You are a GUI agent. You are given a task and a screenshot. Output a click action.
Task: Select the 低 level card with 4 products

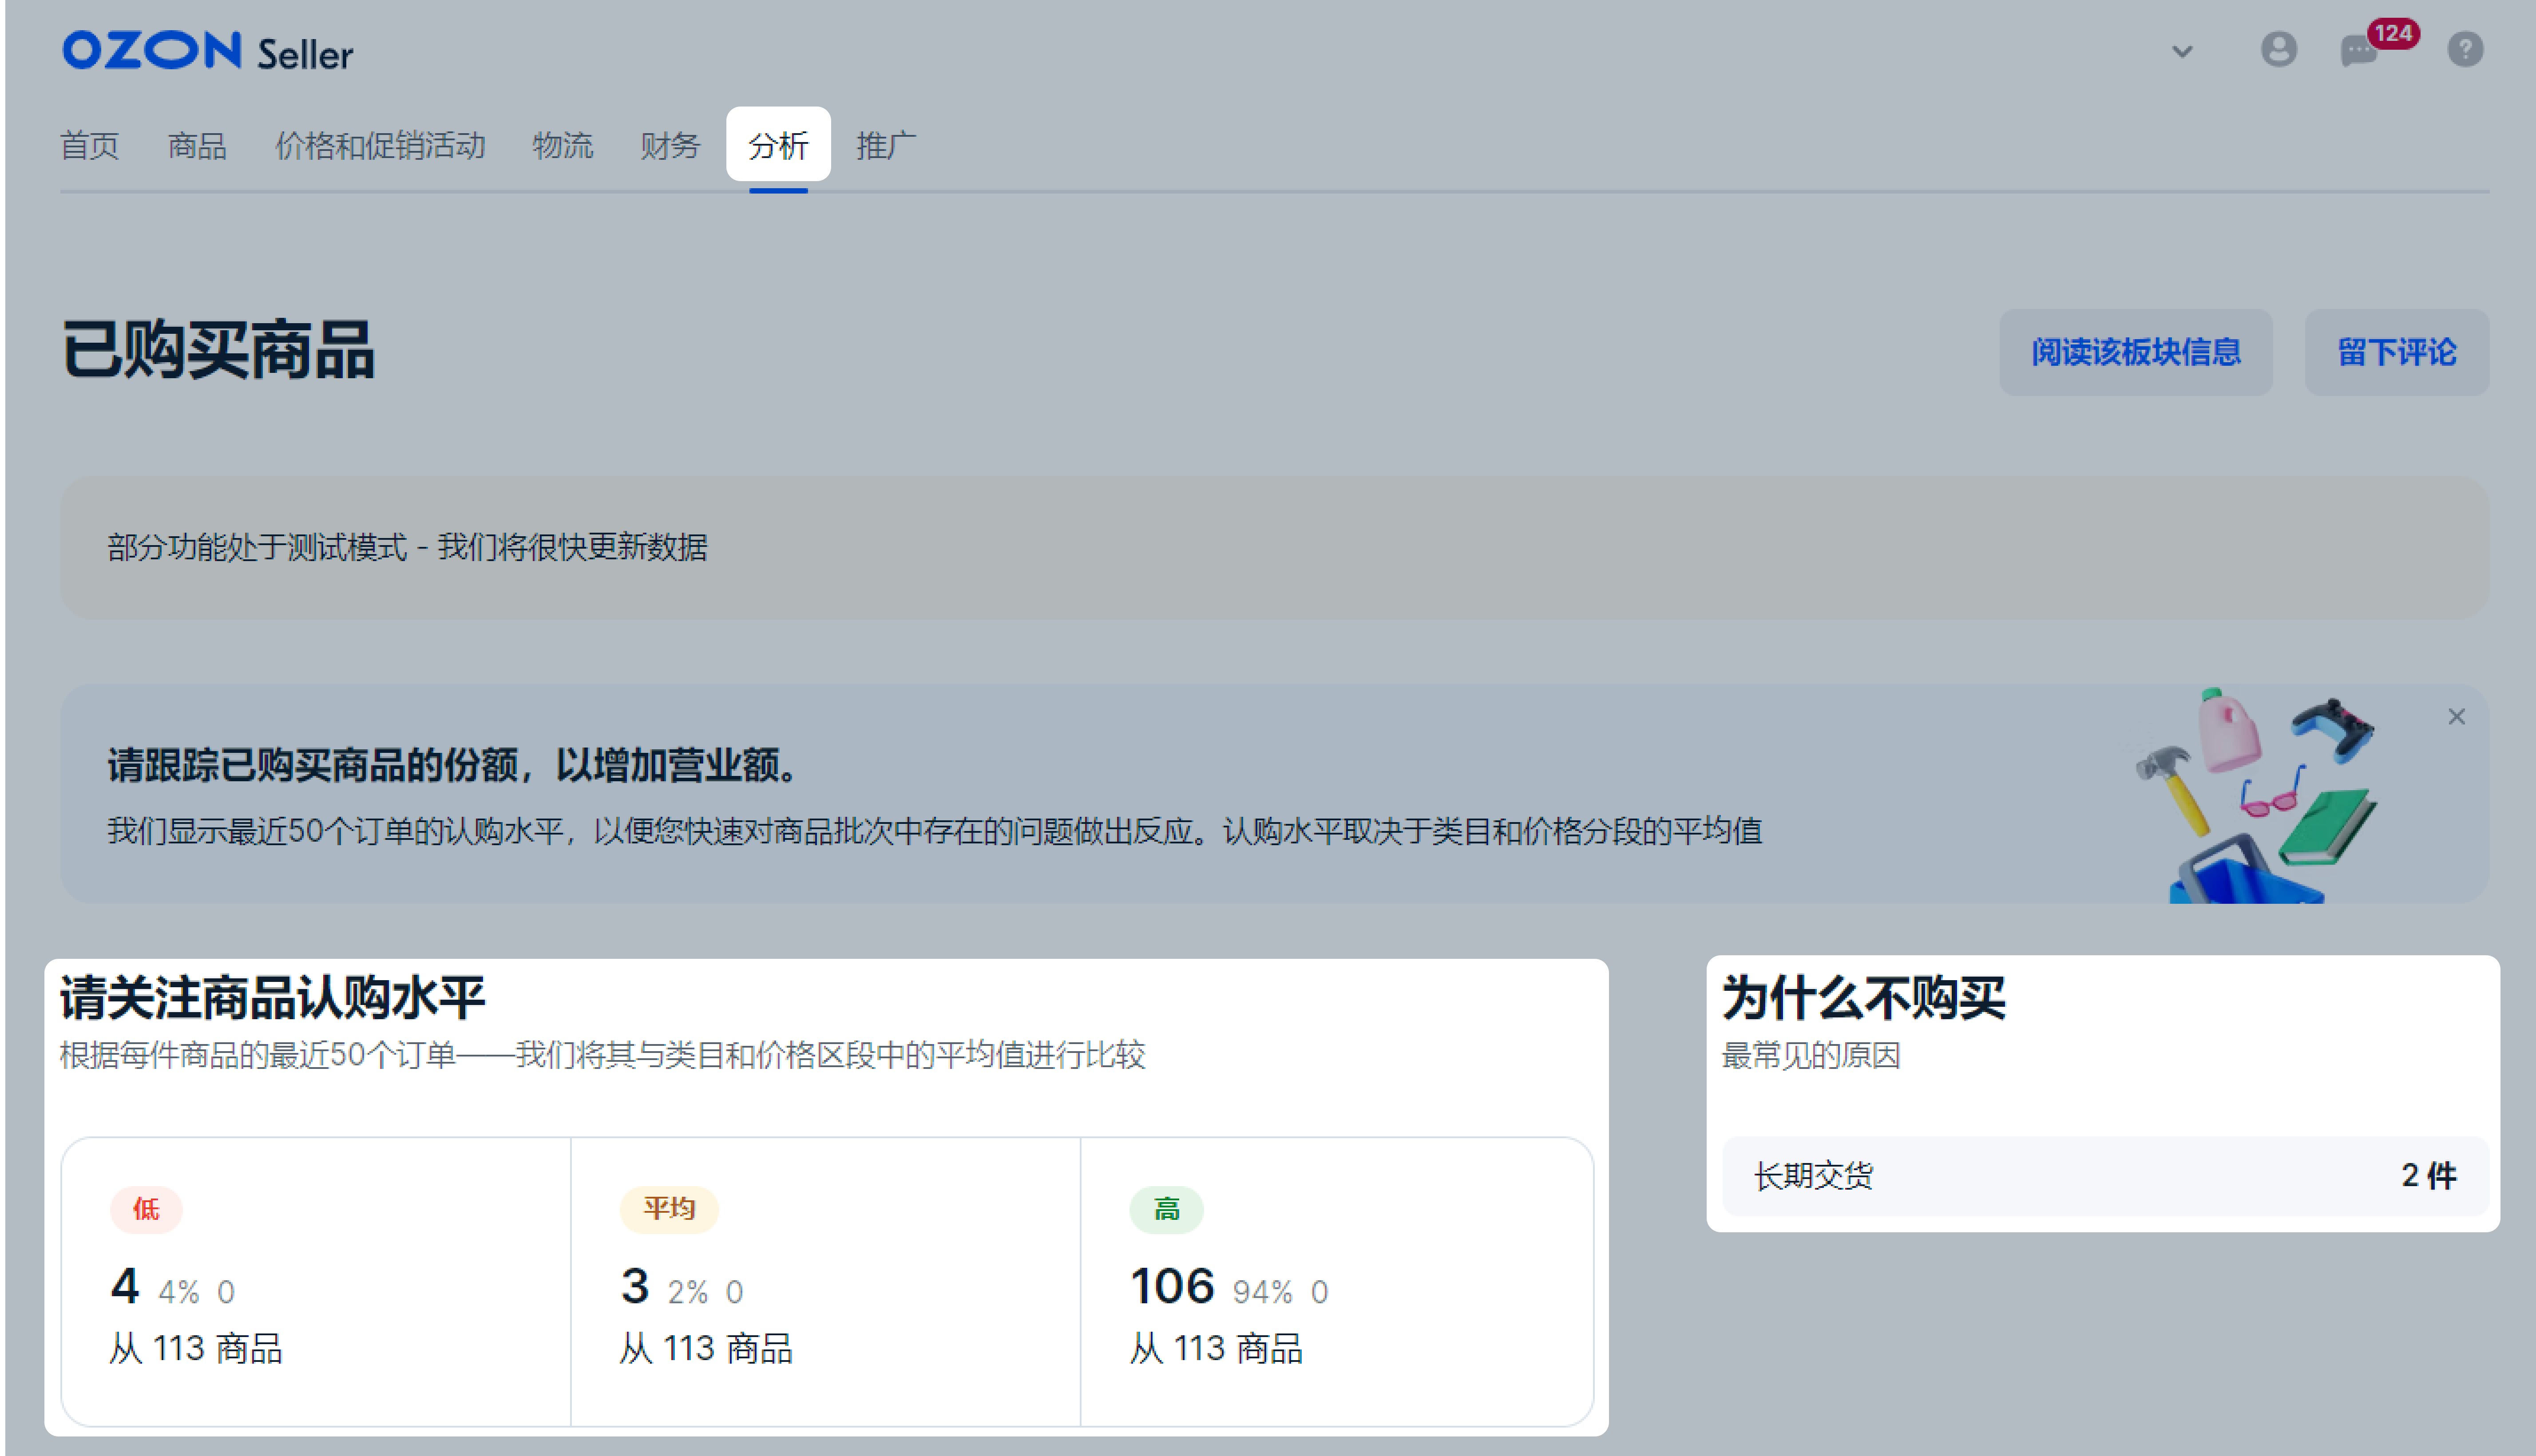(x=316, y=1282)
